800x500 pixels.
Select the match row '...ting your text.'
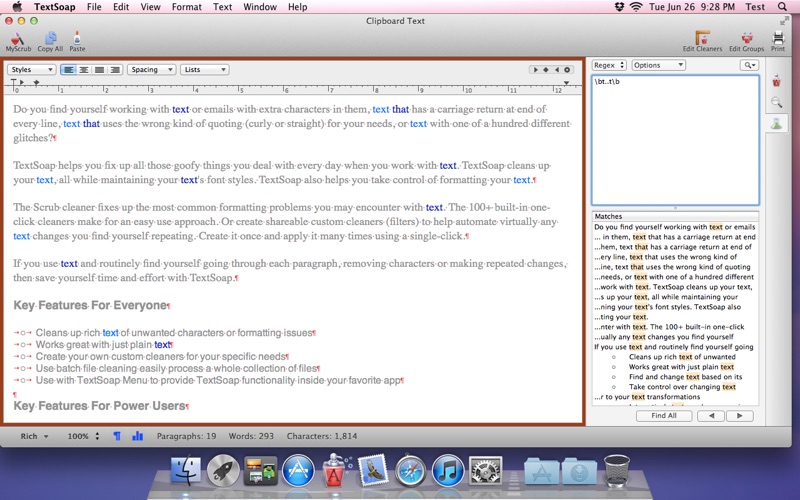pyautogui.click(x=675, y=317)
